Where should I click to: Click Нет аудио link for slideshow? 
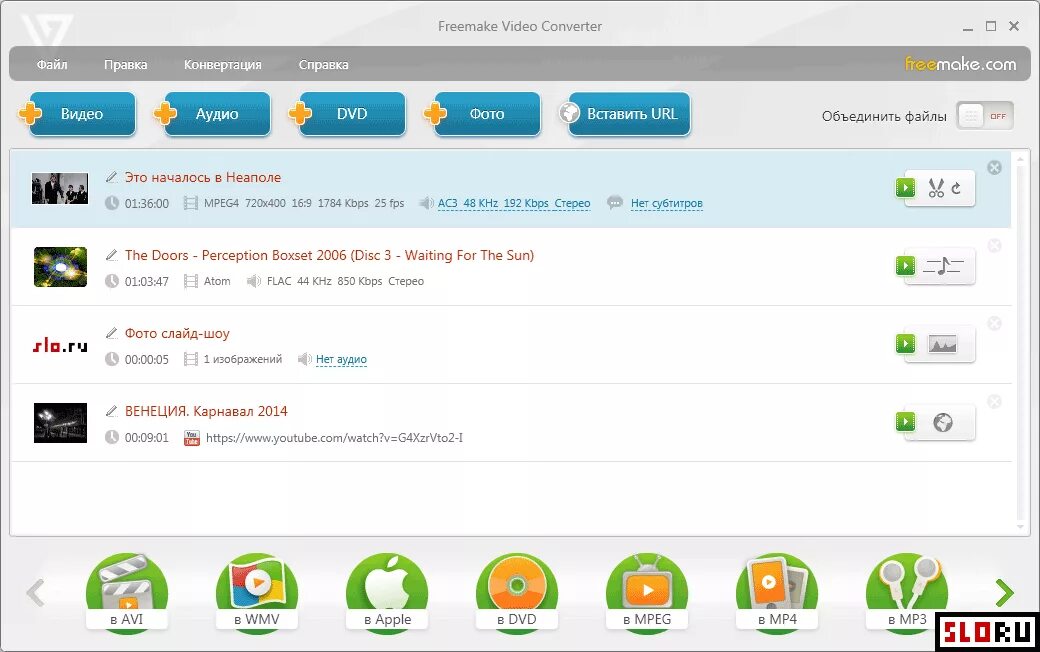(x=341, y=359)
